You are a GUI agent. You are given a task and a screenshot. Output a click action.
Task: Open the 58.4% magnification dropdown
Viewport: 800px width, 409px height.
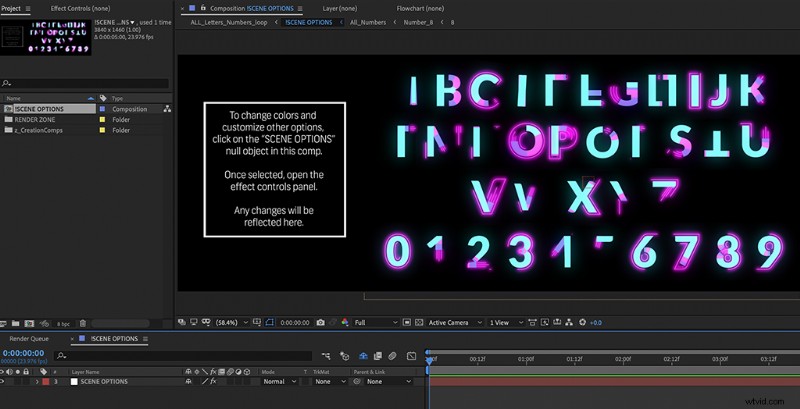(x=232, y=323)
